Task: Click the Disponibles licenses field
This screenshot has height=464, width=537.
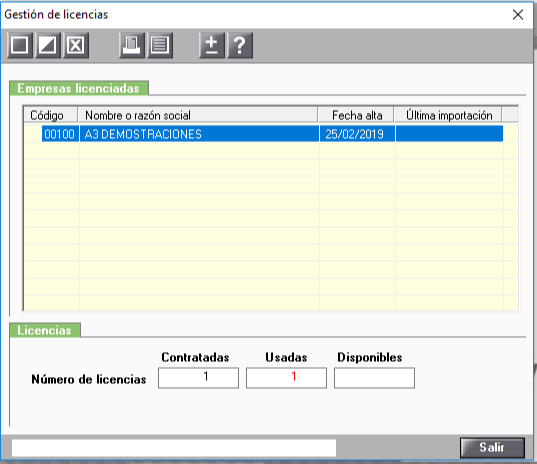Action: 374,378
